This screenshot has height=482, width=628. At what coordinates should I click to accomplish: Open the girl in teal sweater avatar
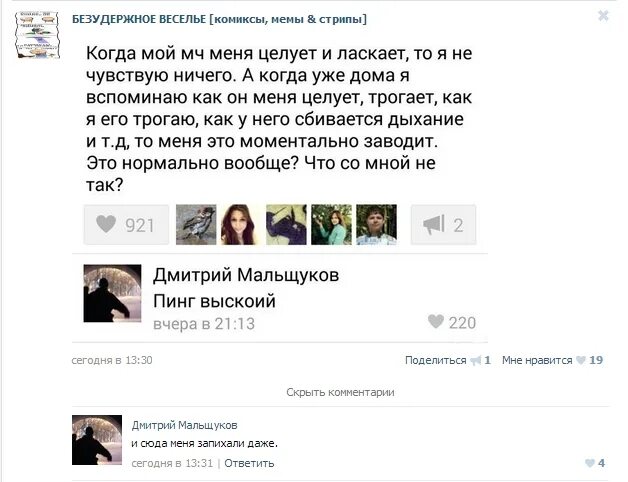coord(331,225)
